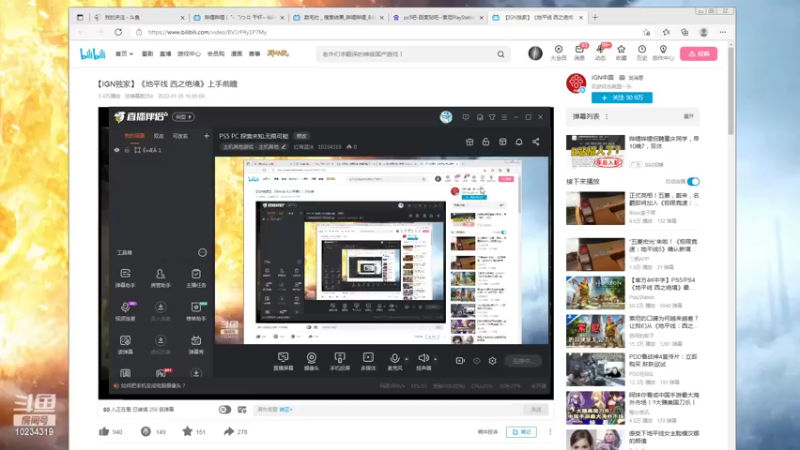Open 大会员 icon in Bilibili header

559,53
